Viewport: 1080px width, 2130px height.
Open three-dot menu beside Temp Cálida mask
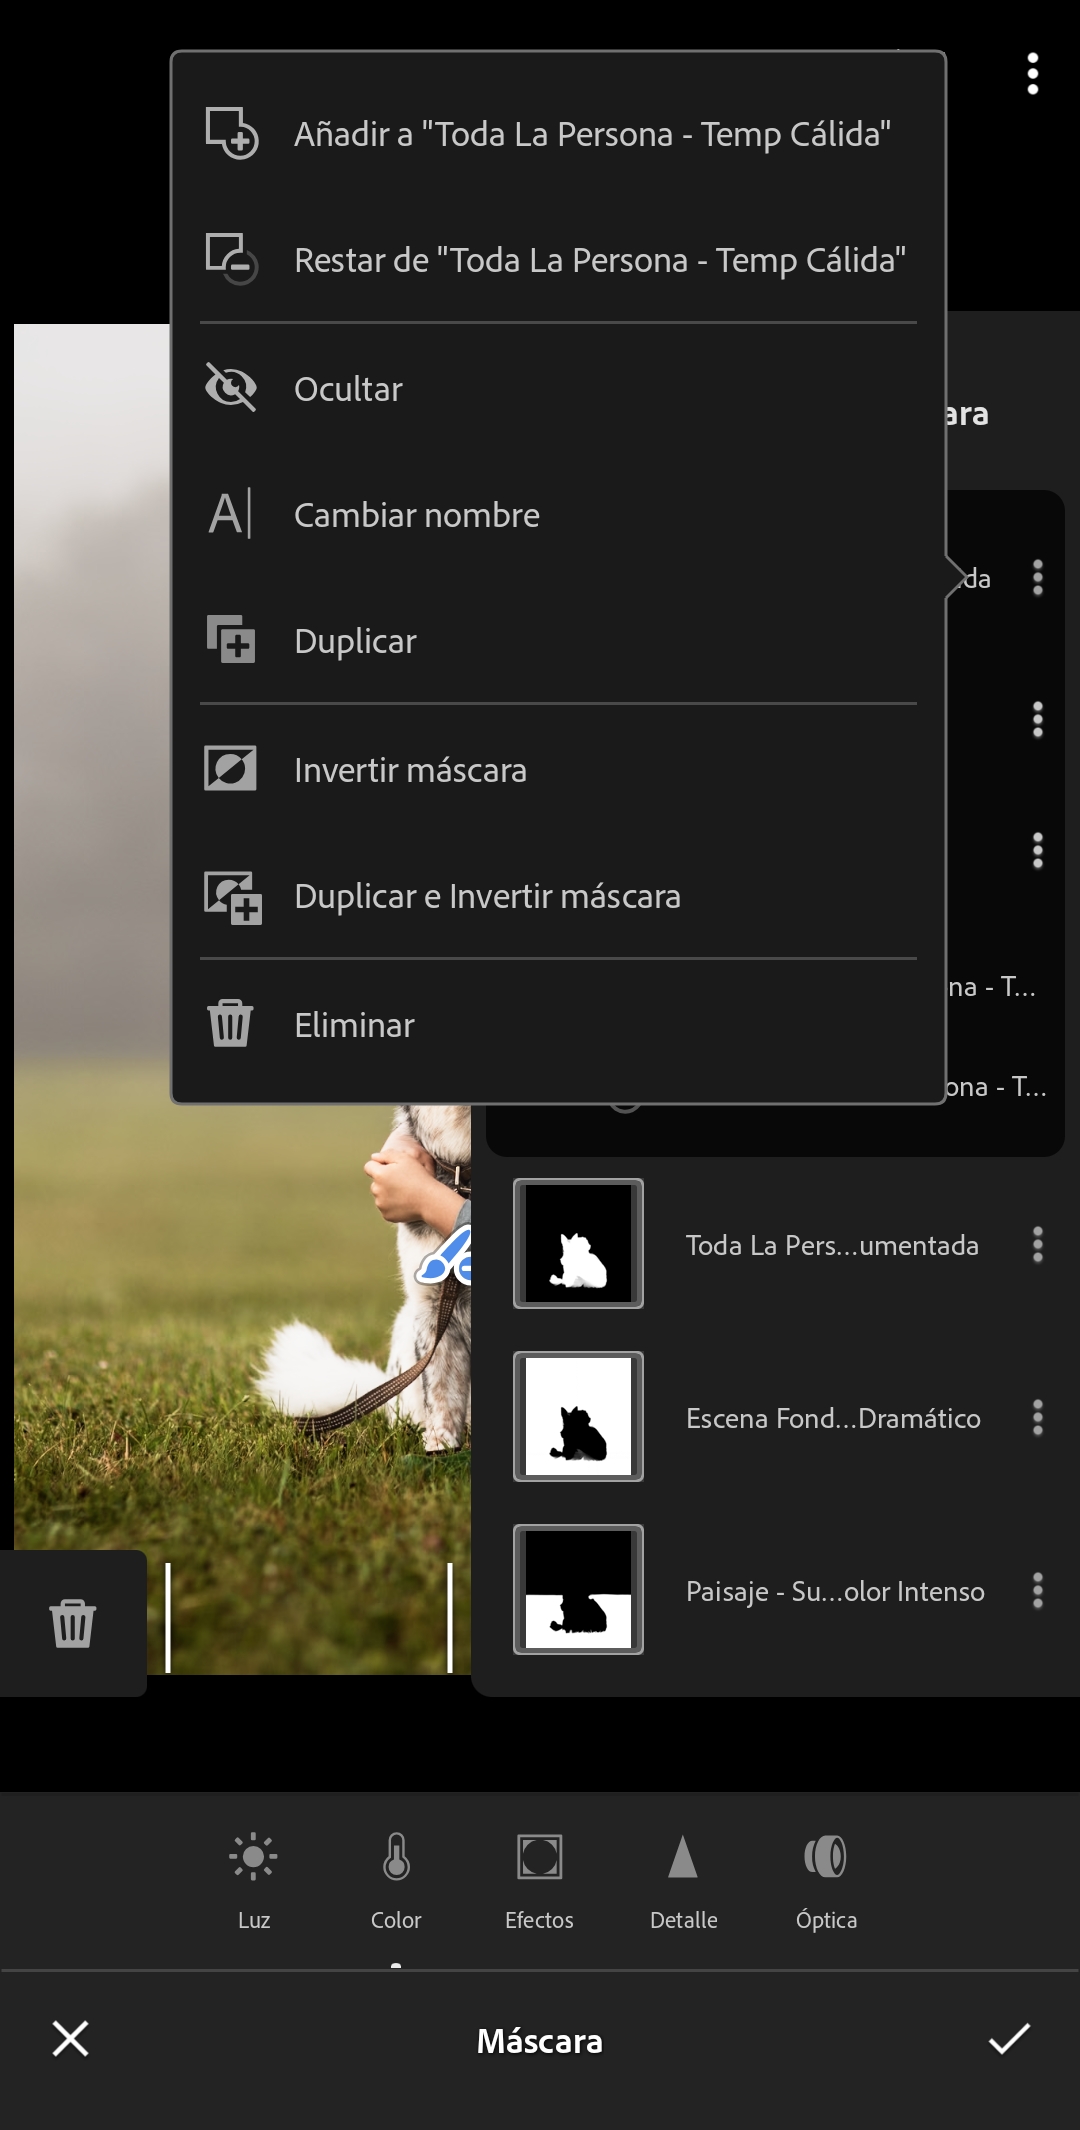[1038, 578]
